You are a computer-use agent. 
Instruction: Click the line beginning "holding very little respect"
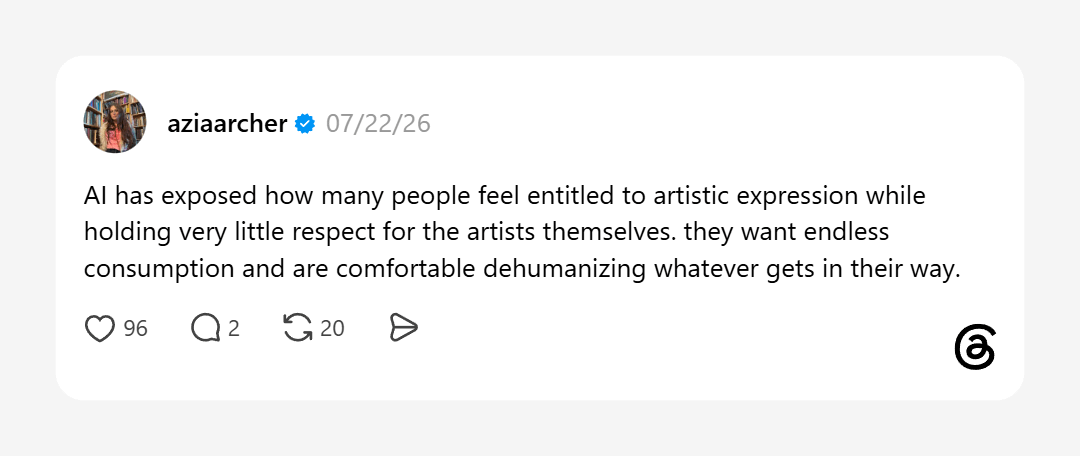click(486, 233)
